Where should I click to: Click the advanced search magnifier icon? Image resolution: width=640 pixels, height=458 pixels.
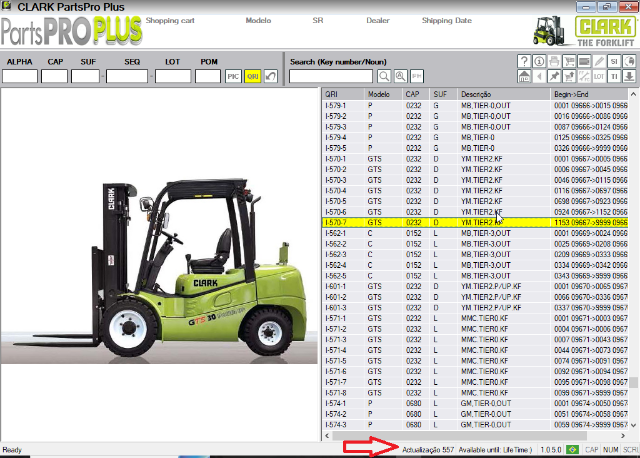(400, 76)
